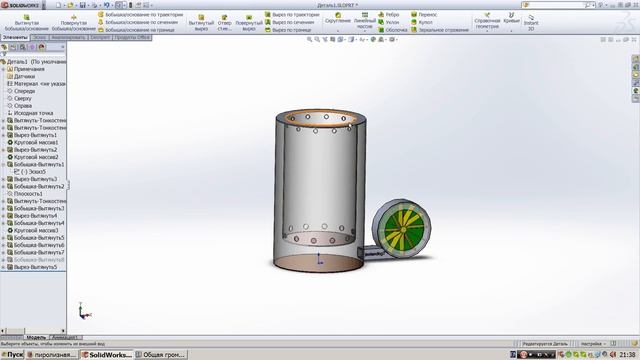Select Плоскость1 in the feature tree
Viewport: 640px width, 360px height.
(x=25, y=194)
